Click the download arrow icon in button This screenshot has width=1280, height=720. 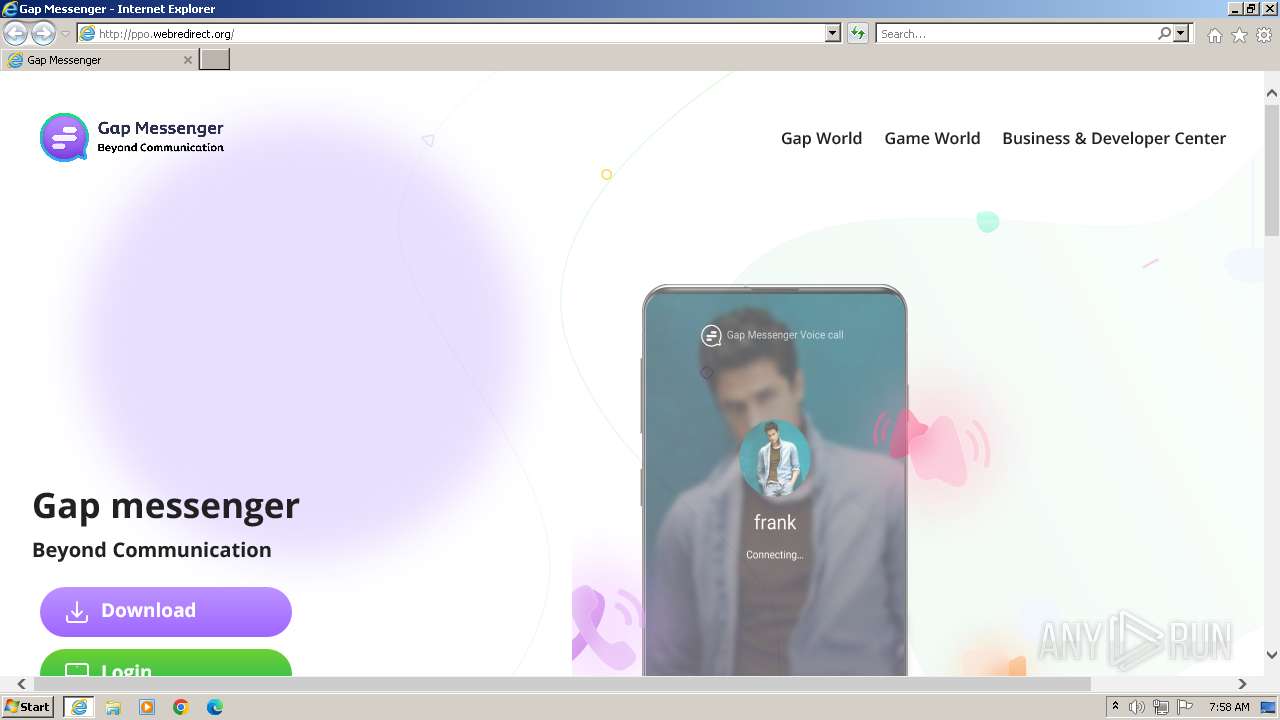coord(77,611)
